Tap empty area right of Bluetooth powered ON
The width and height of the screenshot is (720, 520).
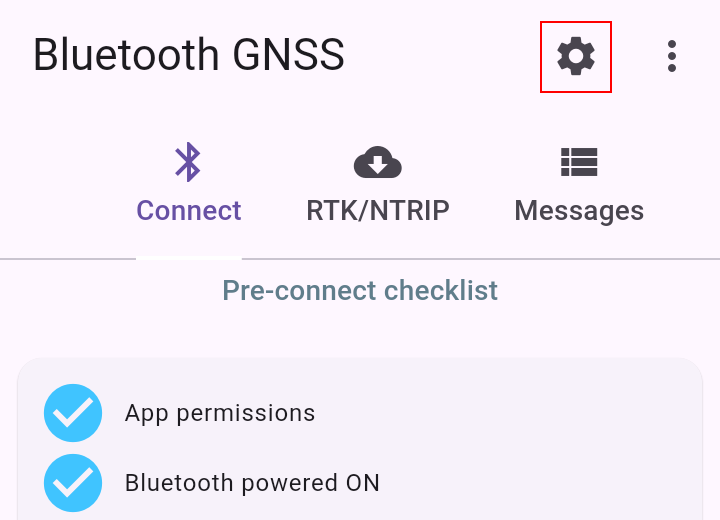click(x=537, y=483)
